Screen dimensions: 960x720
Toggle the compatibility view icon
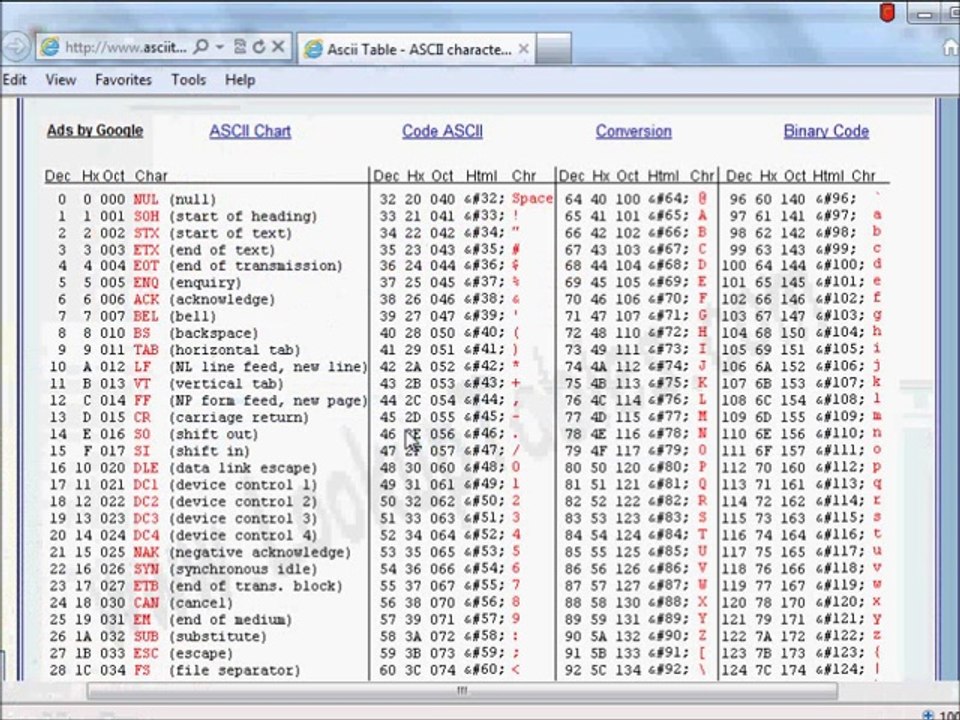[x=240, y=47]
